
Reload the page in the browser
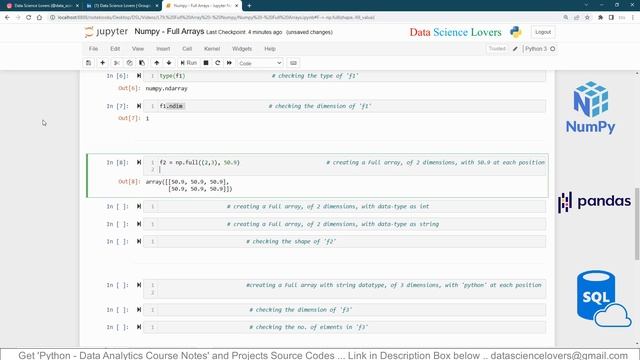29,18
